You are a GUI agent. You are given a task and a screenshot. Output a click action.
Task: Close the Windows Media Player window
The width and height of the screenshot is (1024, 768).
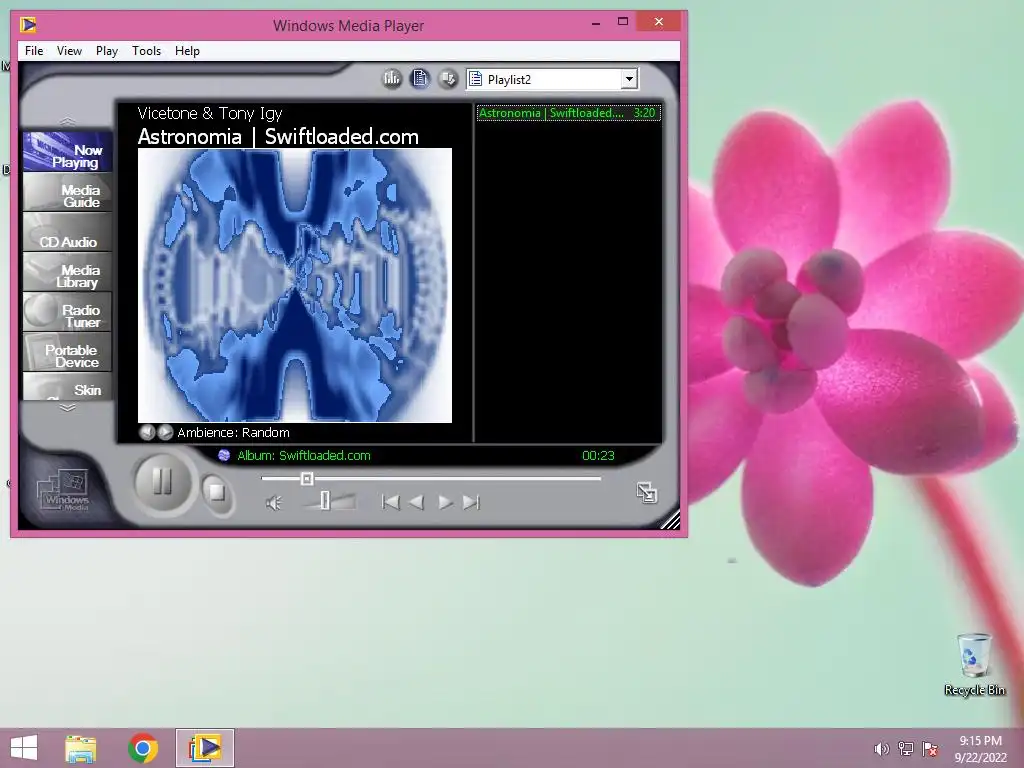click(x=658, y=22)
